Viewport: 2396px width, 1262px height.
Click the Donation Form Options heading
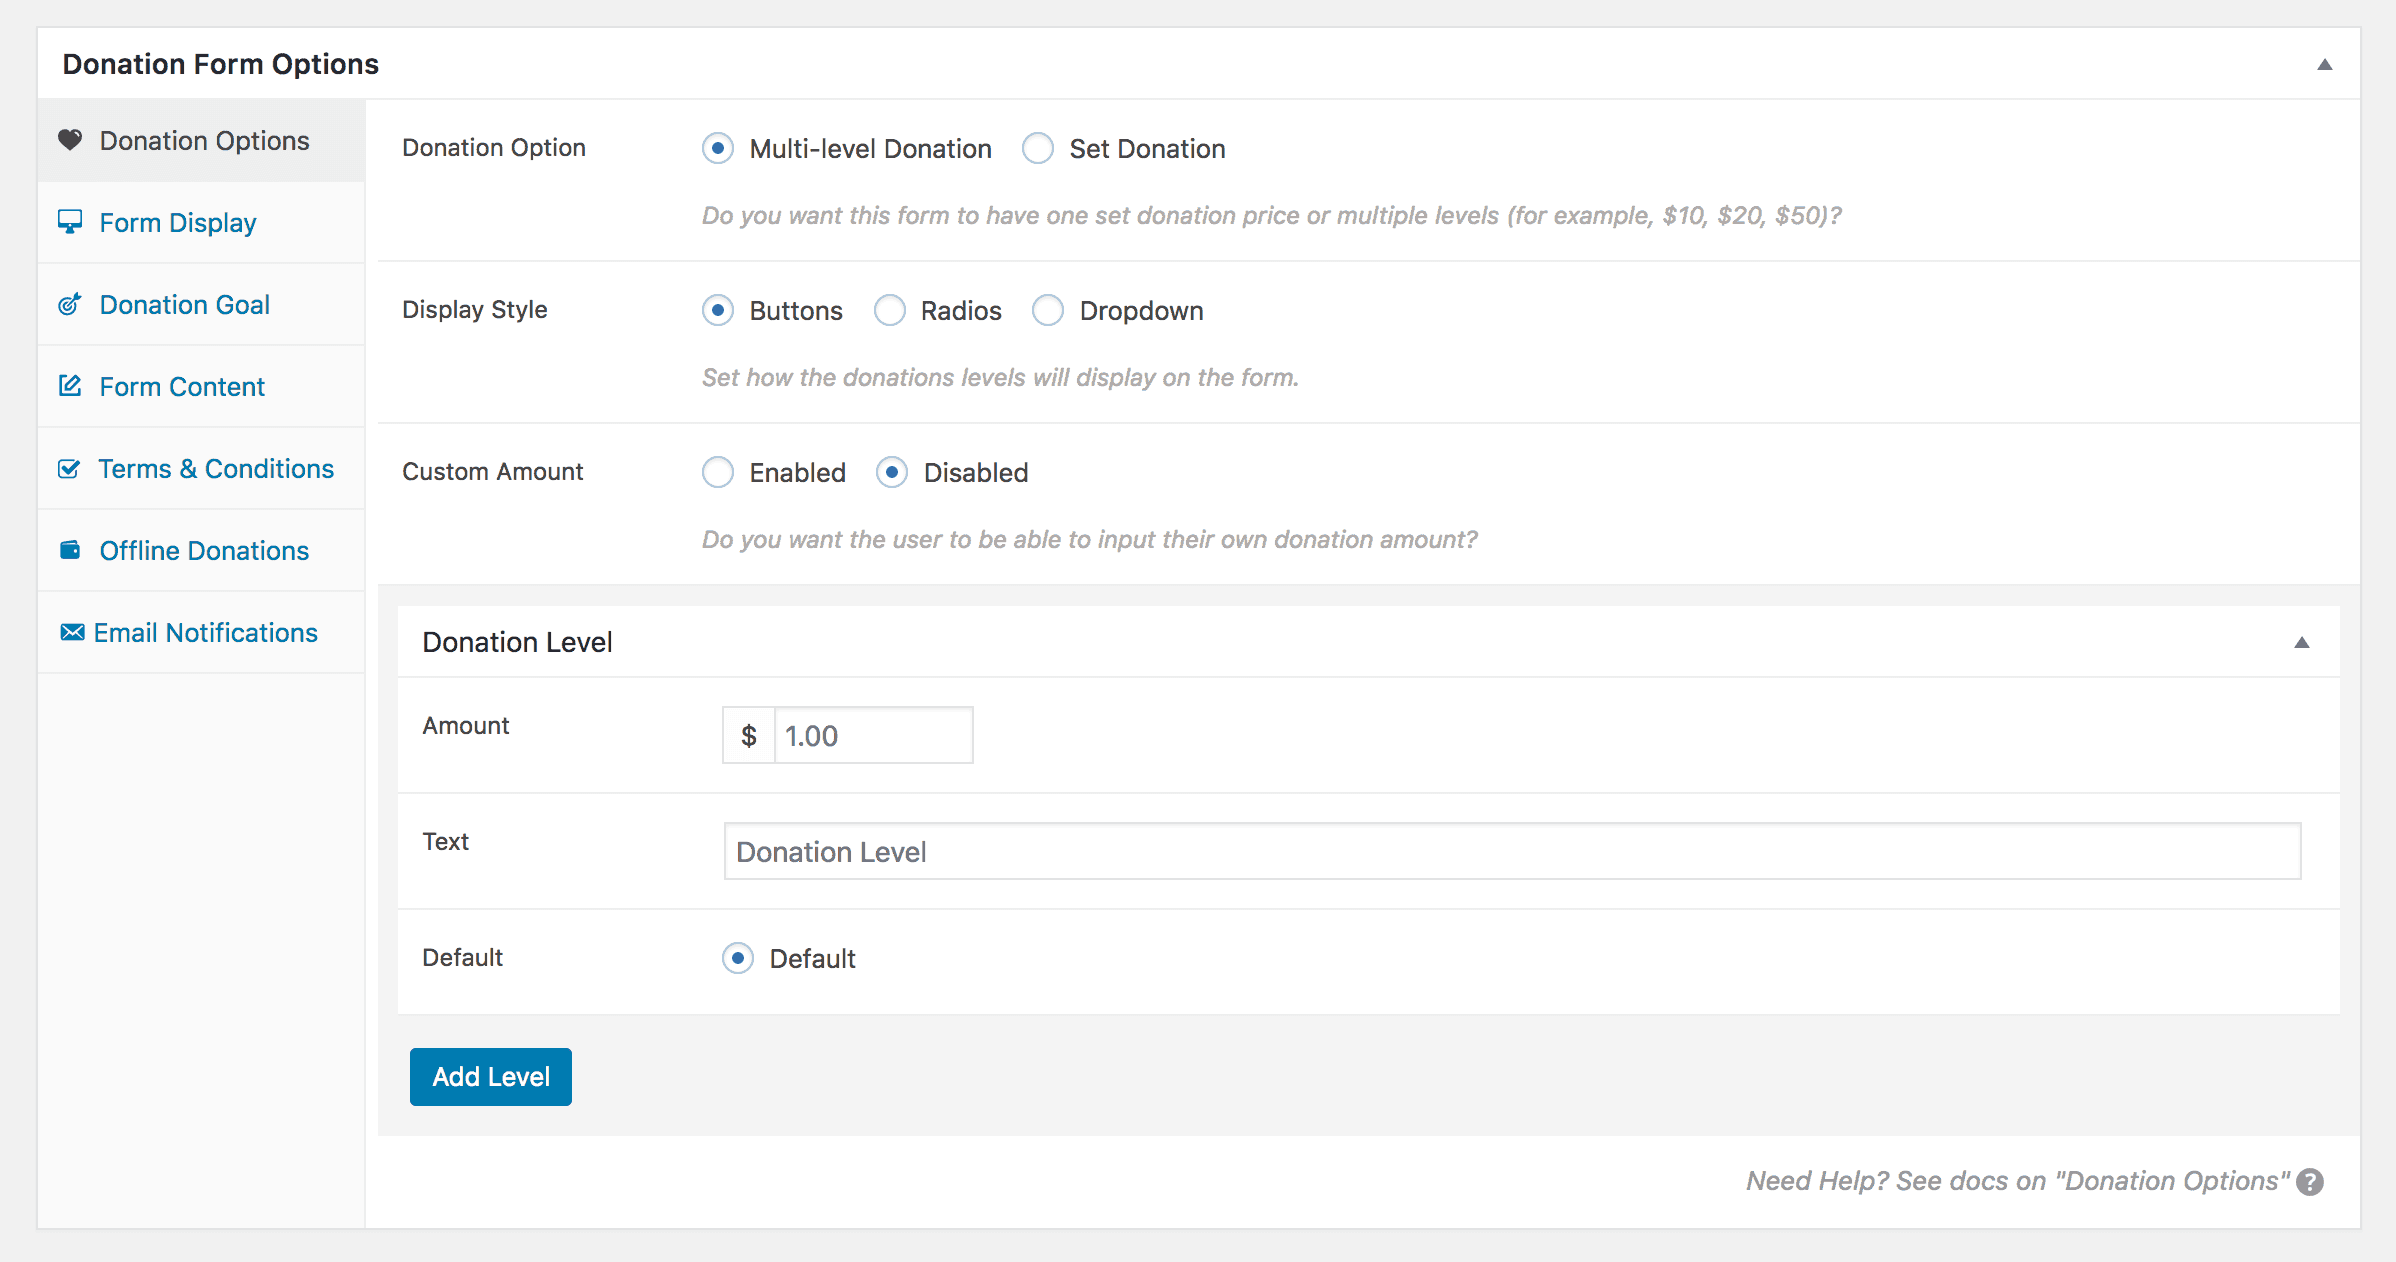pyautogui.click(x=221, y=64)
